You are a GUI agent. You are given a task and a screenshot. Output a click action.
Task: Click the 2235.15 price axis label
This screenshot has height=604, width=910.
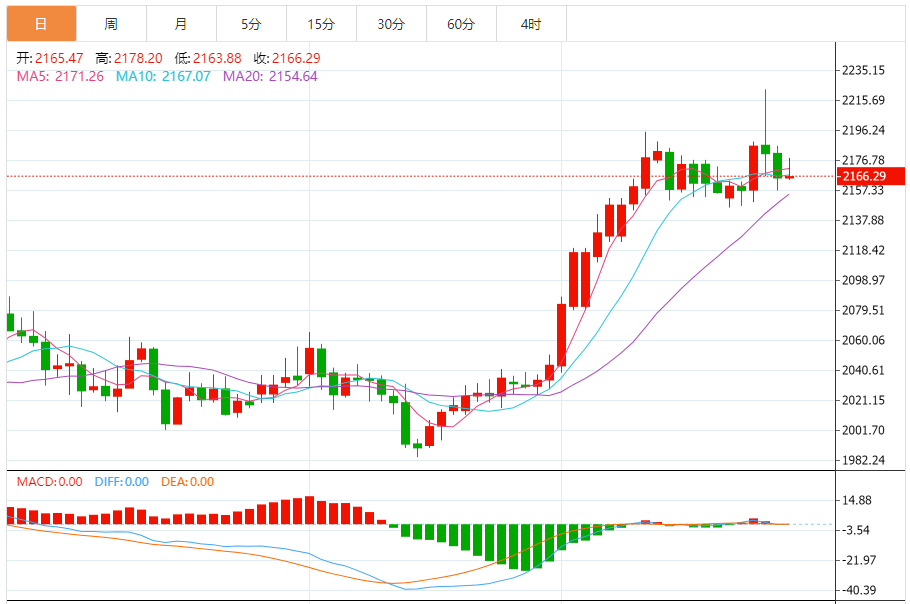pyautogui.click(x=863, y=70)
